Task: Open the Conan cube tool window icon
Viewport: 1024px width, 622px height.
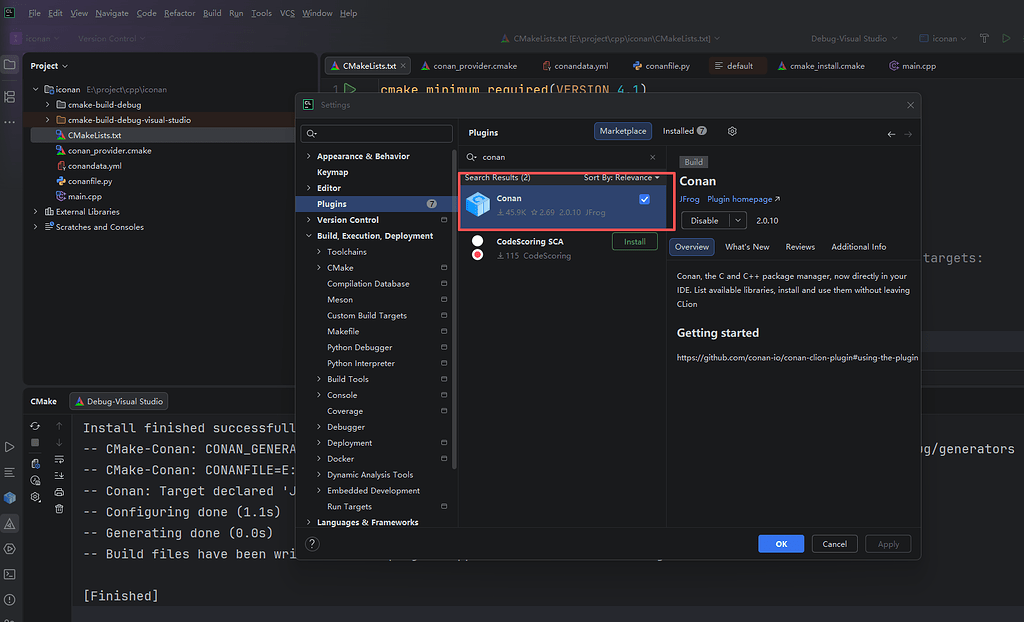Action: point(10,498)
